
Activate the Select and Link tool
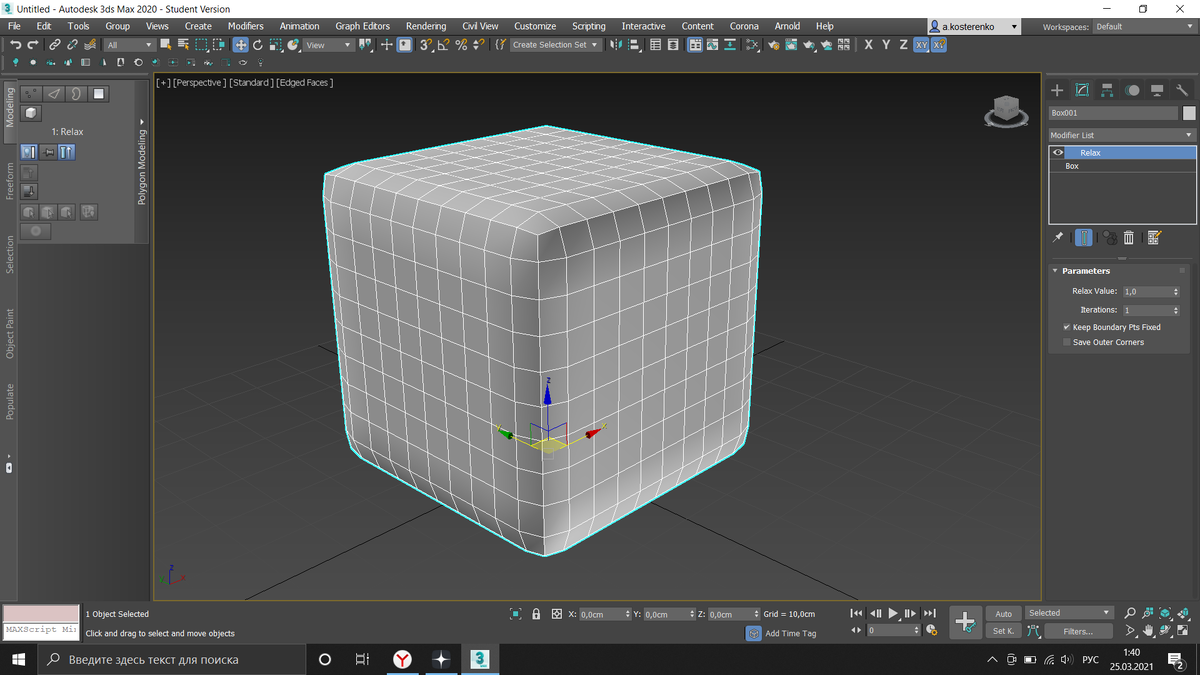(x=55, y=45)
